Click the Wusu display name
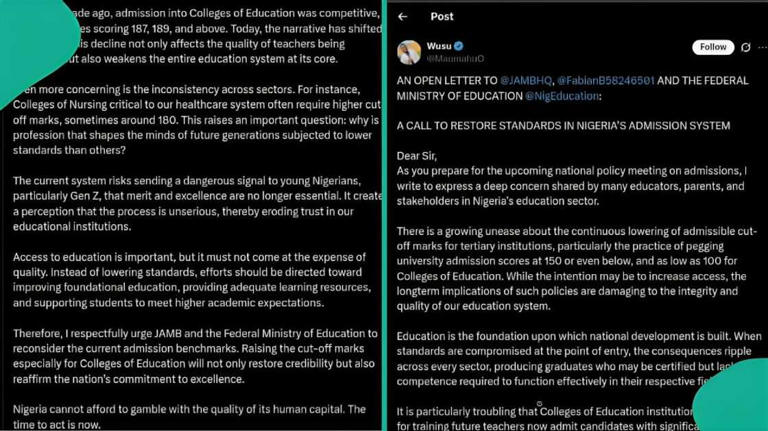 tap(439, 46)
